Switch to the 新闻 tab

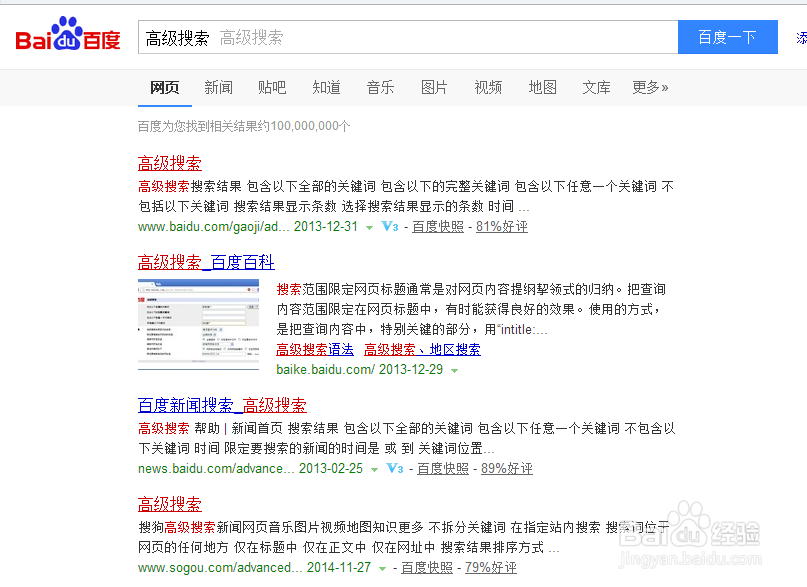(218, 87)
